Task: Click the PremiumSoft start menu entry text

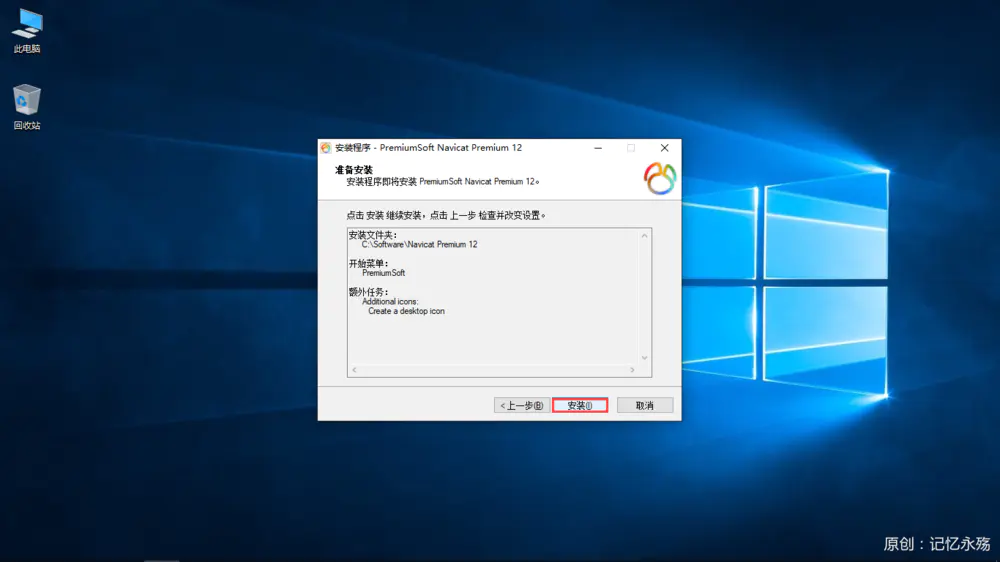Action: click(383, 273)
